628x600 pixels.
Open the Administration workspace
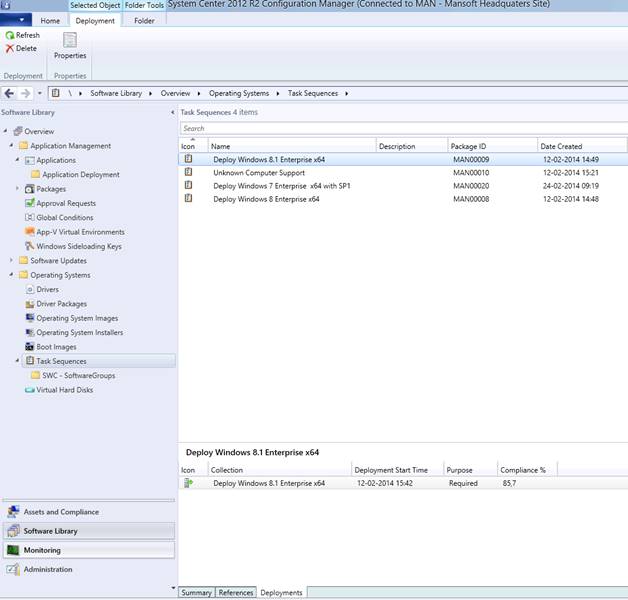[x=48, y=569]
